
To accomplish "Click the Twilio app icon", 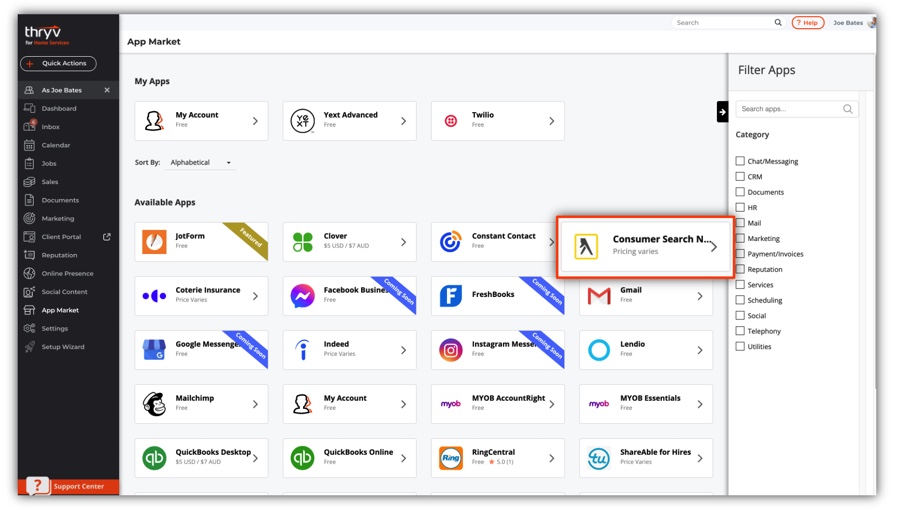I will pos(451,121).
